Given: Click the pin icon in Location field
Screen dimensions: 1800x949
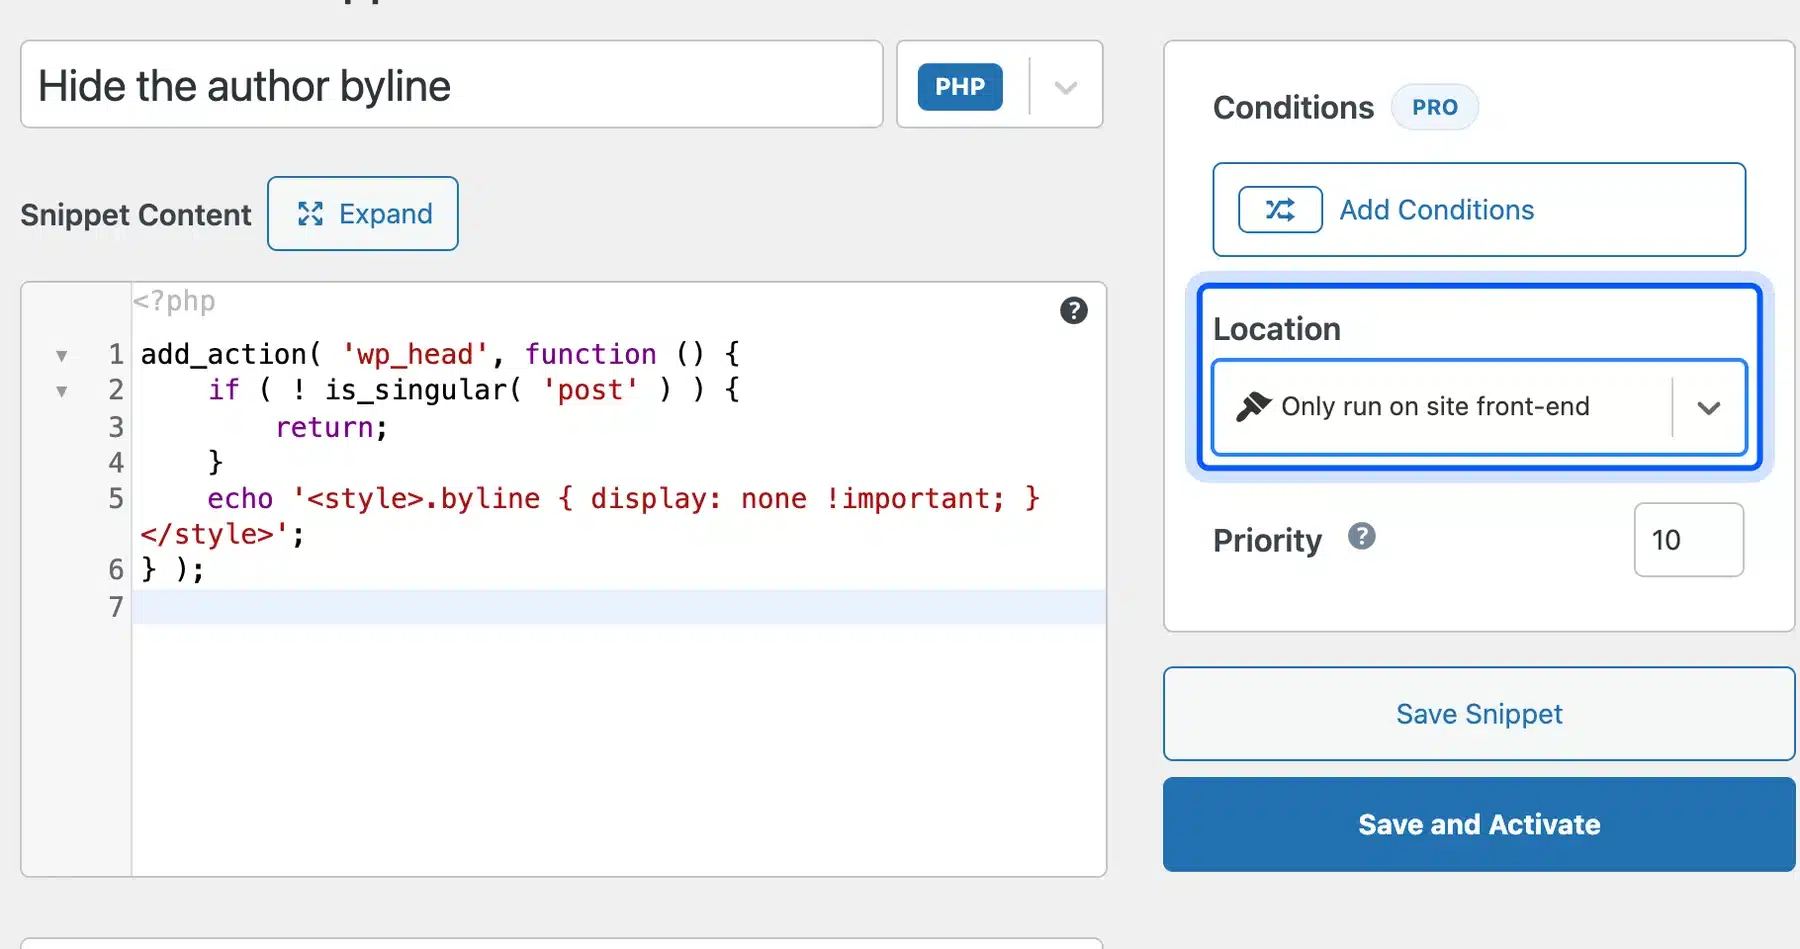Looking at the screenshot, I should (1253, 406).
